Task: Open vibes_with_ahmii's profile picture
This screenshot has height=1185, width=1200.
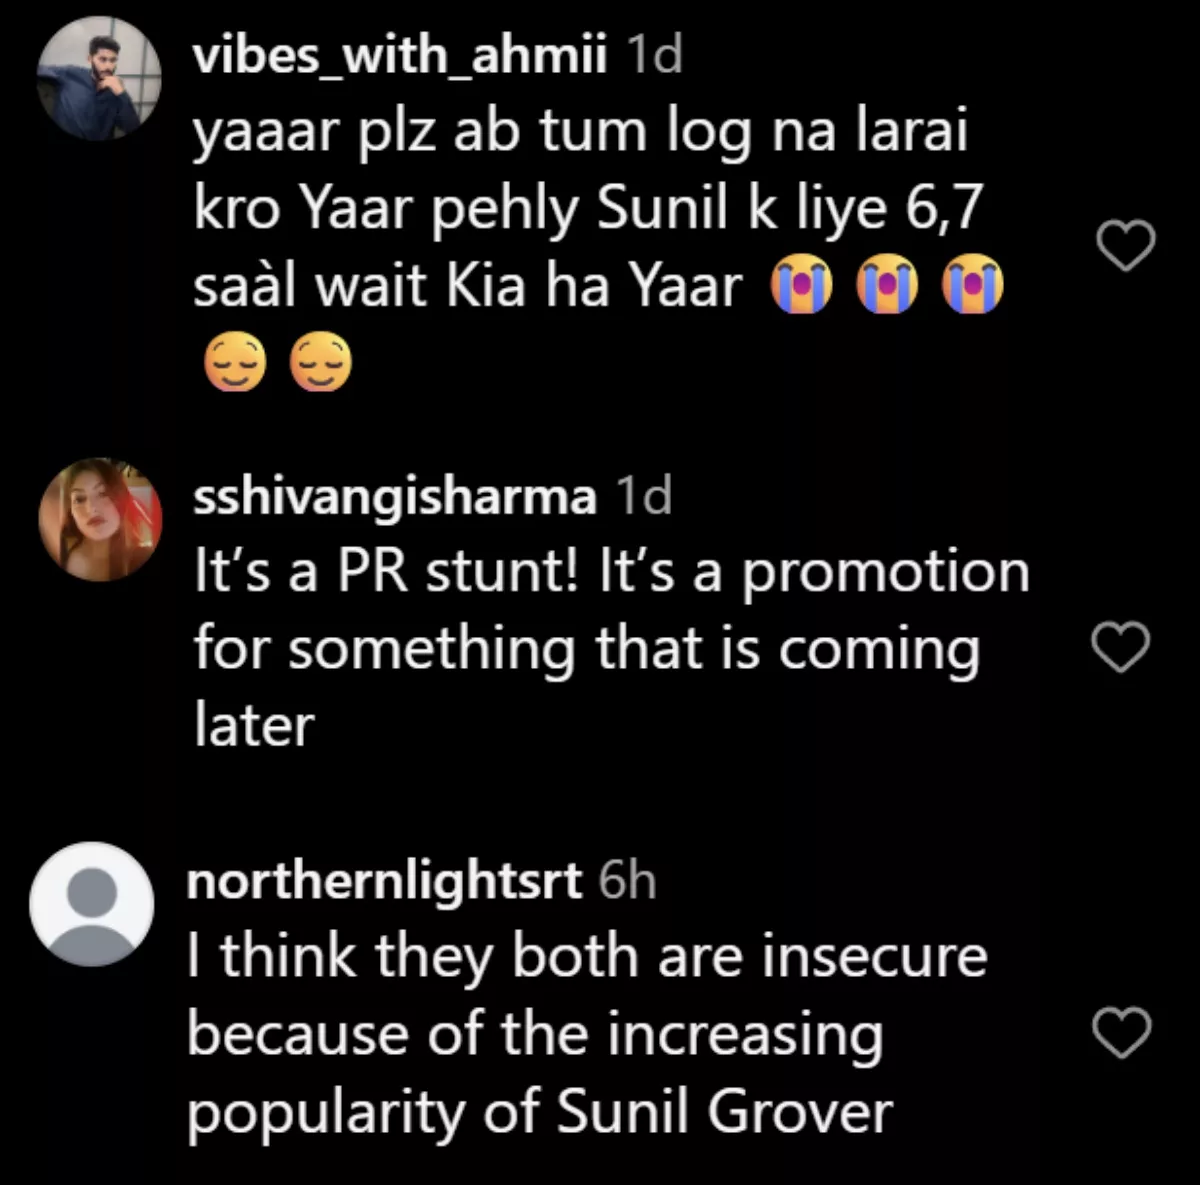Action: tap(99, 77)
